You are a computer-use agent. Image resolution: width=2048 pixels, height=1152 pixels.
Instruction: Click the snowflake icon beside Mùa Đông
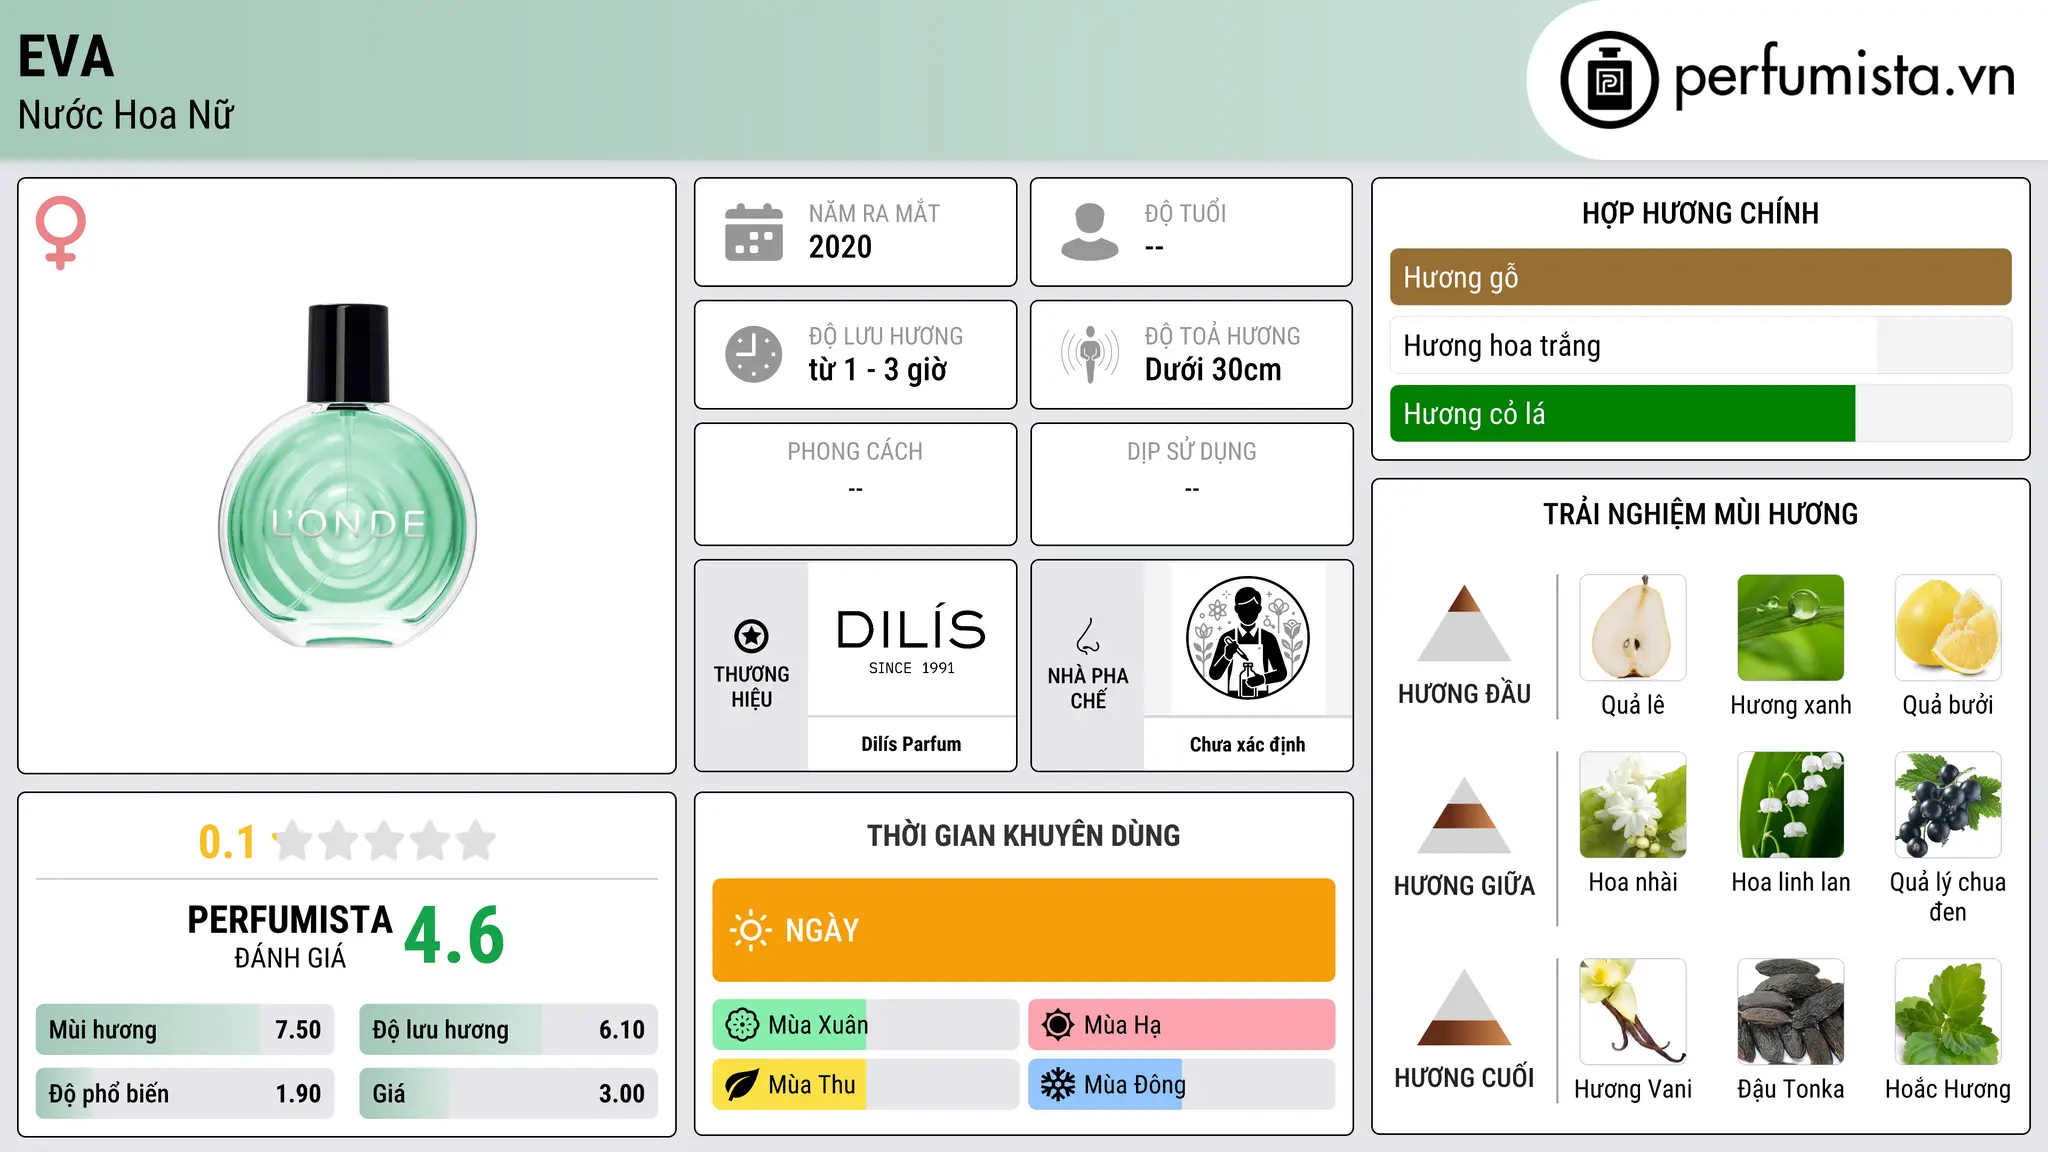(x=1058, y=1085)
